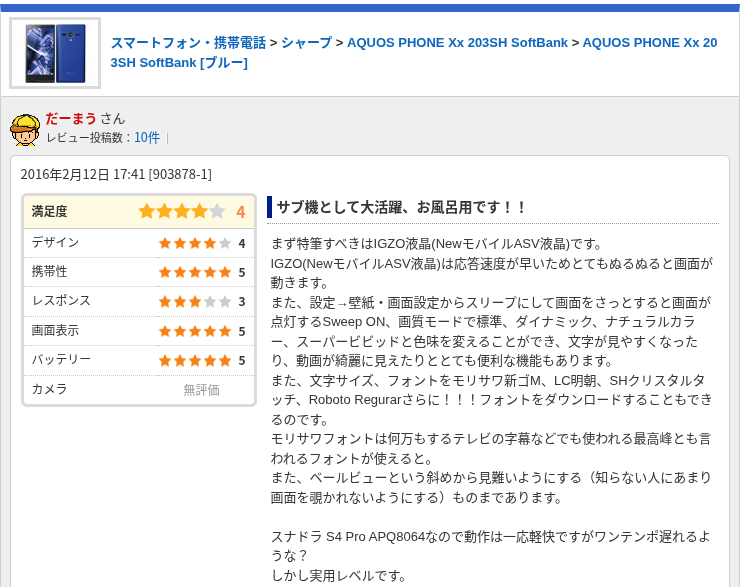Click the 携帯性 star rating
The width and height of the screenshot is (744, 587).
click(195, 272)
